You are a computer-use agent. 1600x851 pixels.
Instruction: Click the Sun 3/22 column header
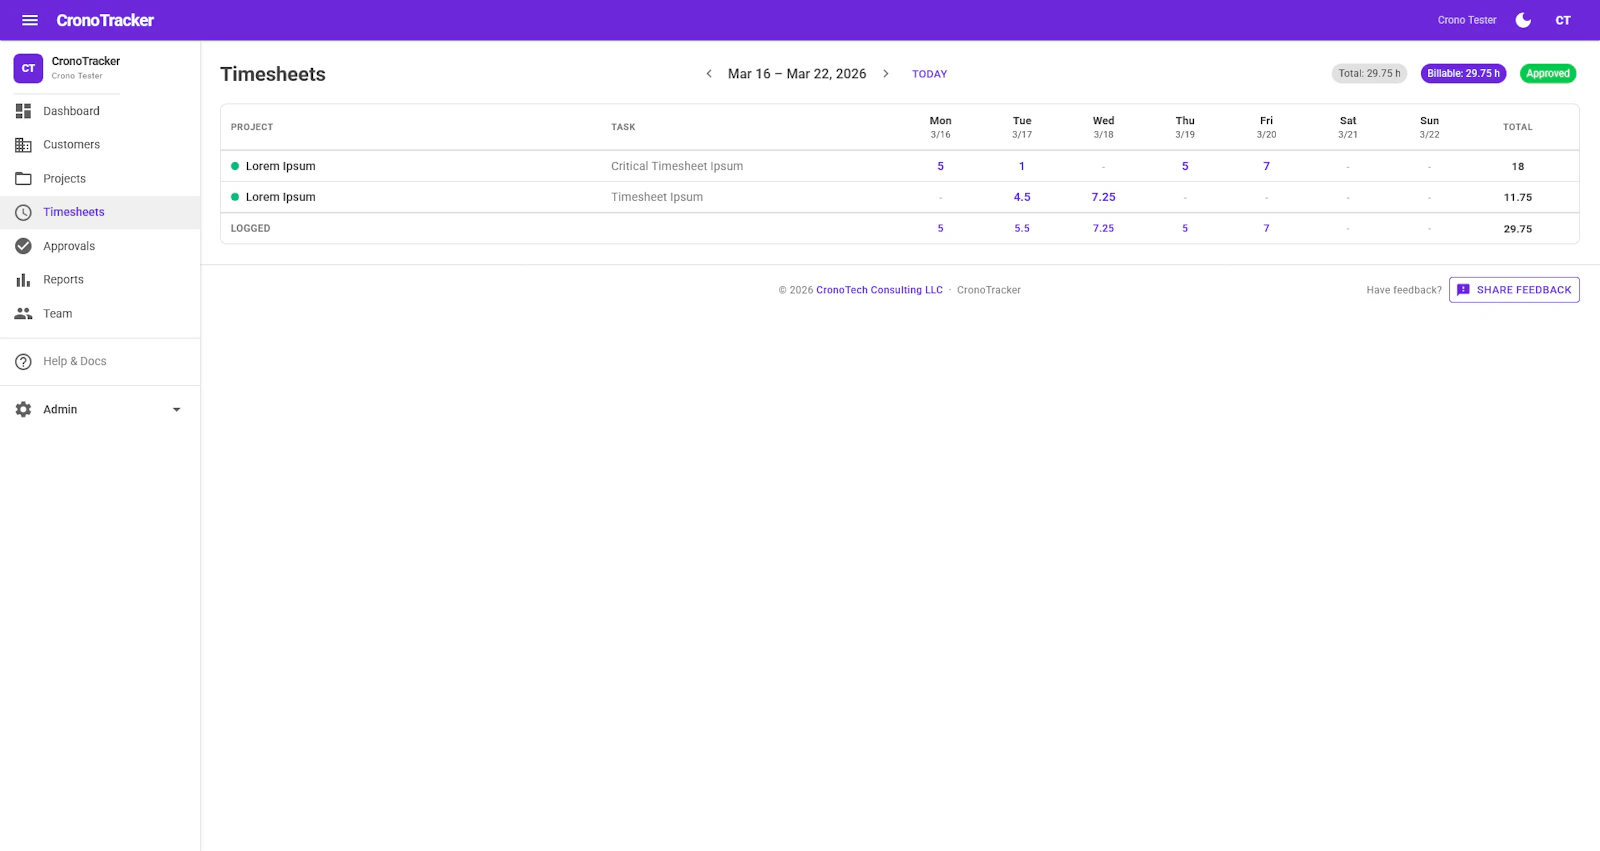(1429, 127)
